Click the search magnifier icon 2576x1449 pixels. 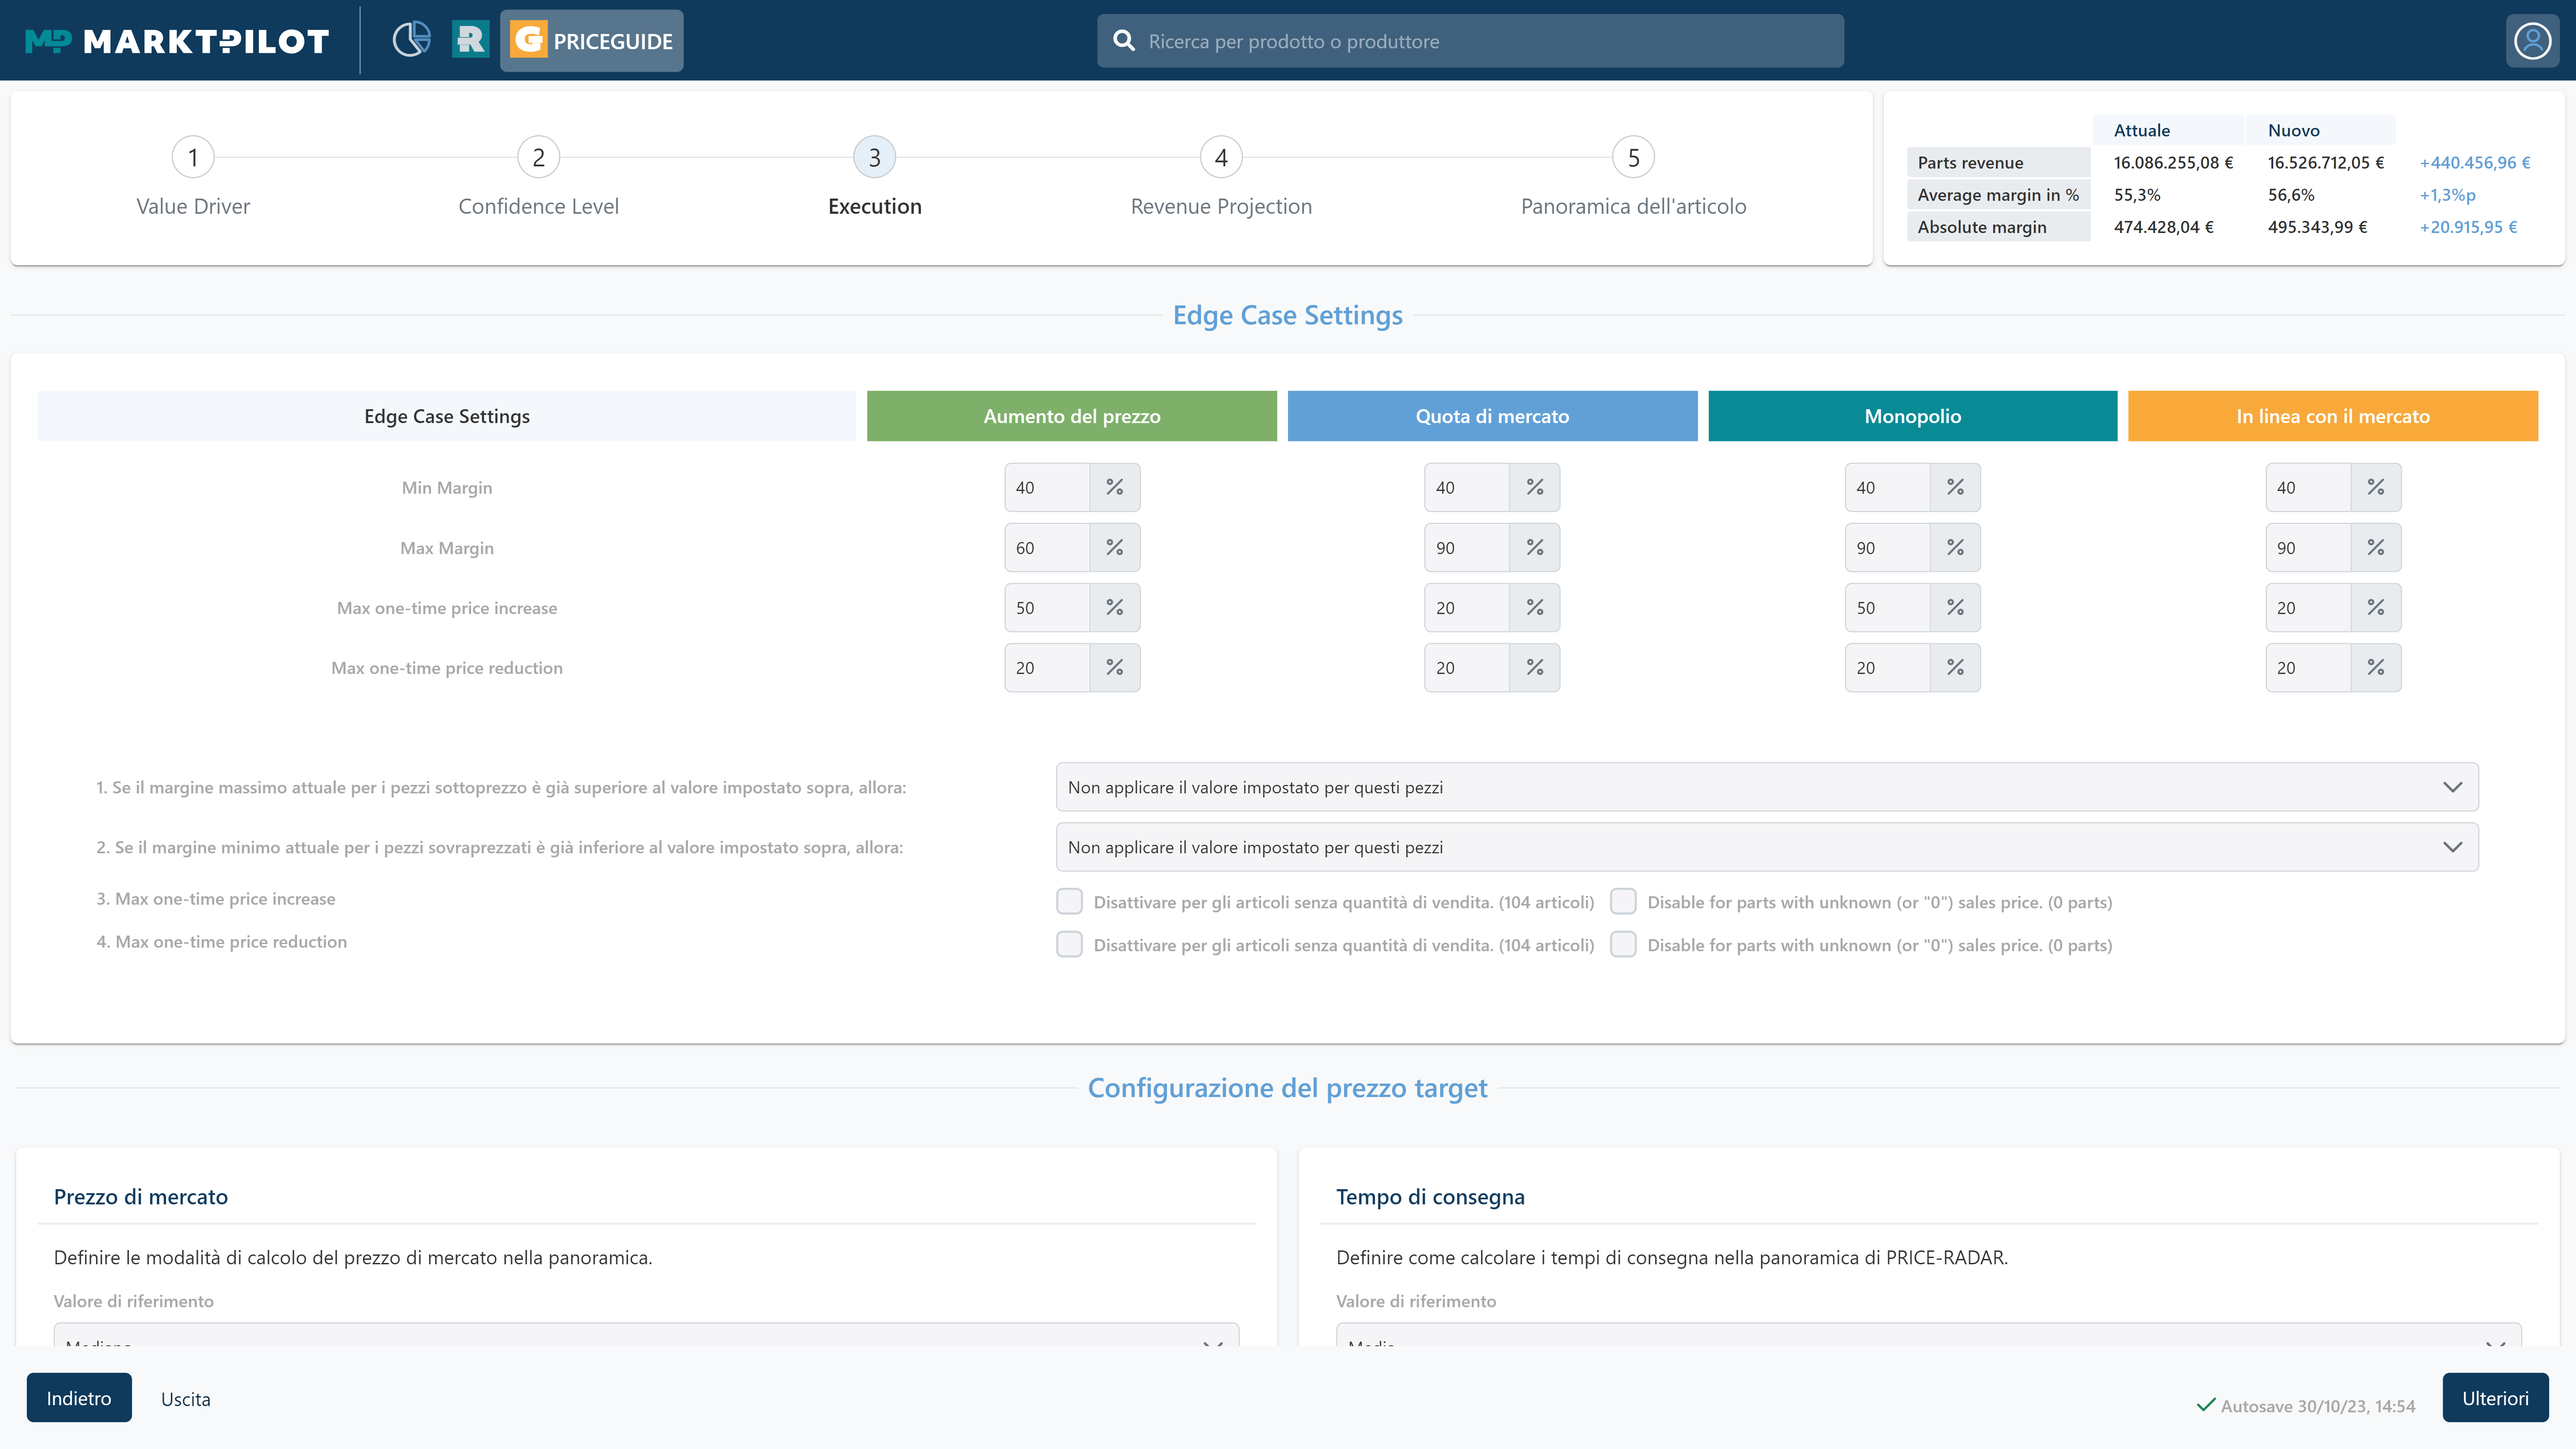point(1124,41)
